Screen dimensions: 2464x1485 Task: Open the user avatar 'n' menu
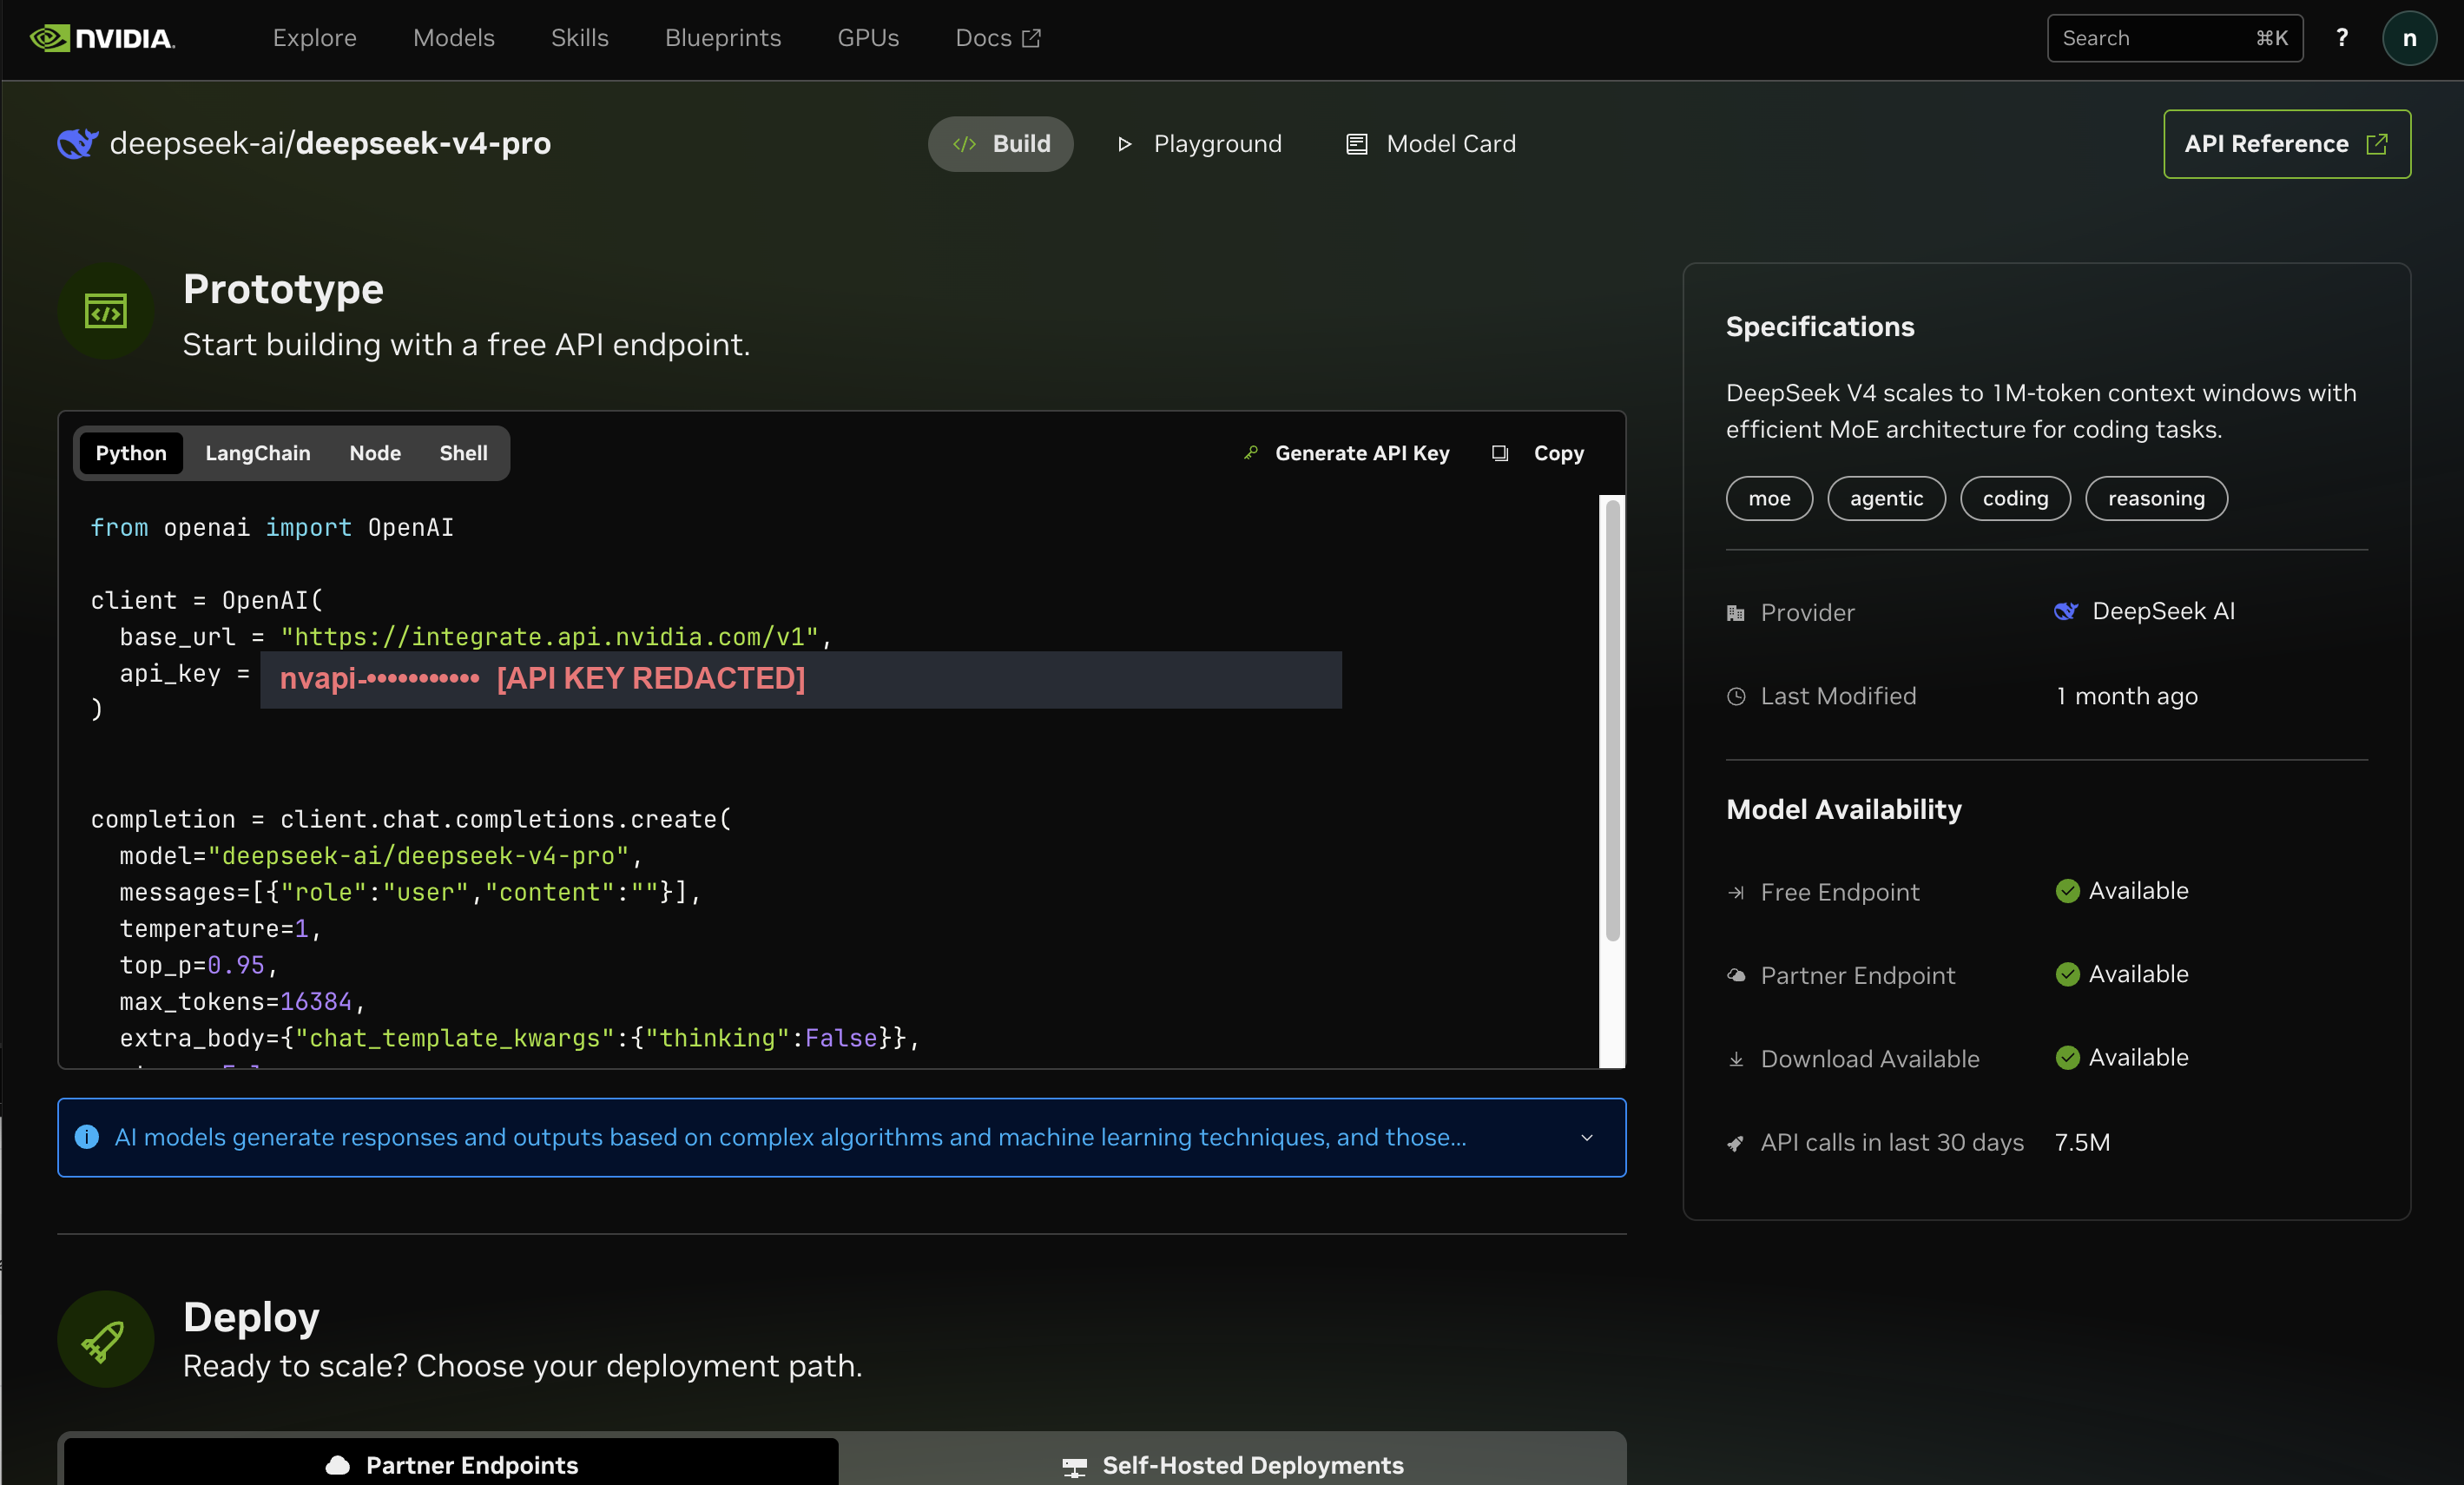click(x=2409, y=38)
